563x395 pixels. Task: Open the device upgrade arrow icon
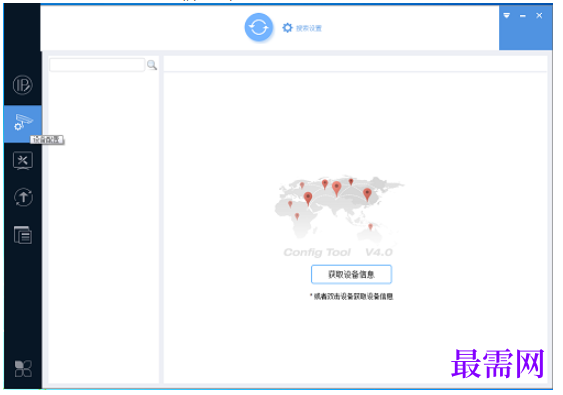(x=23, y=197)
